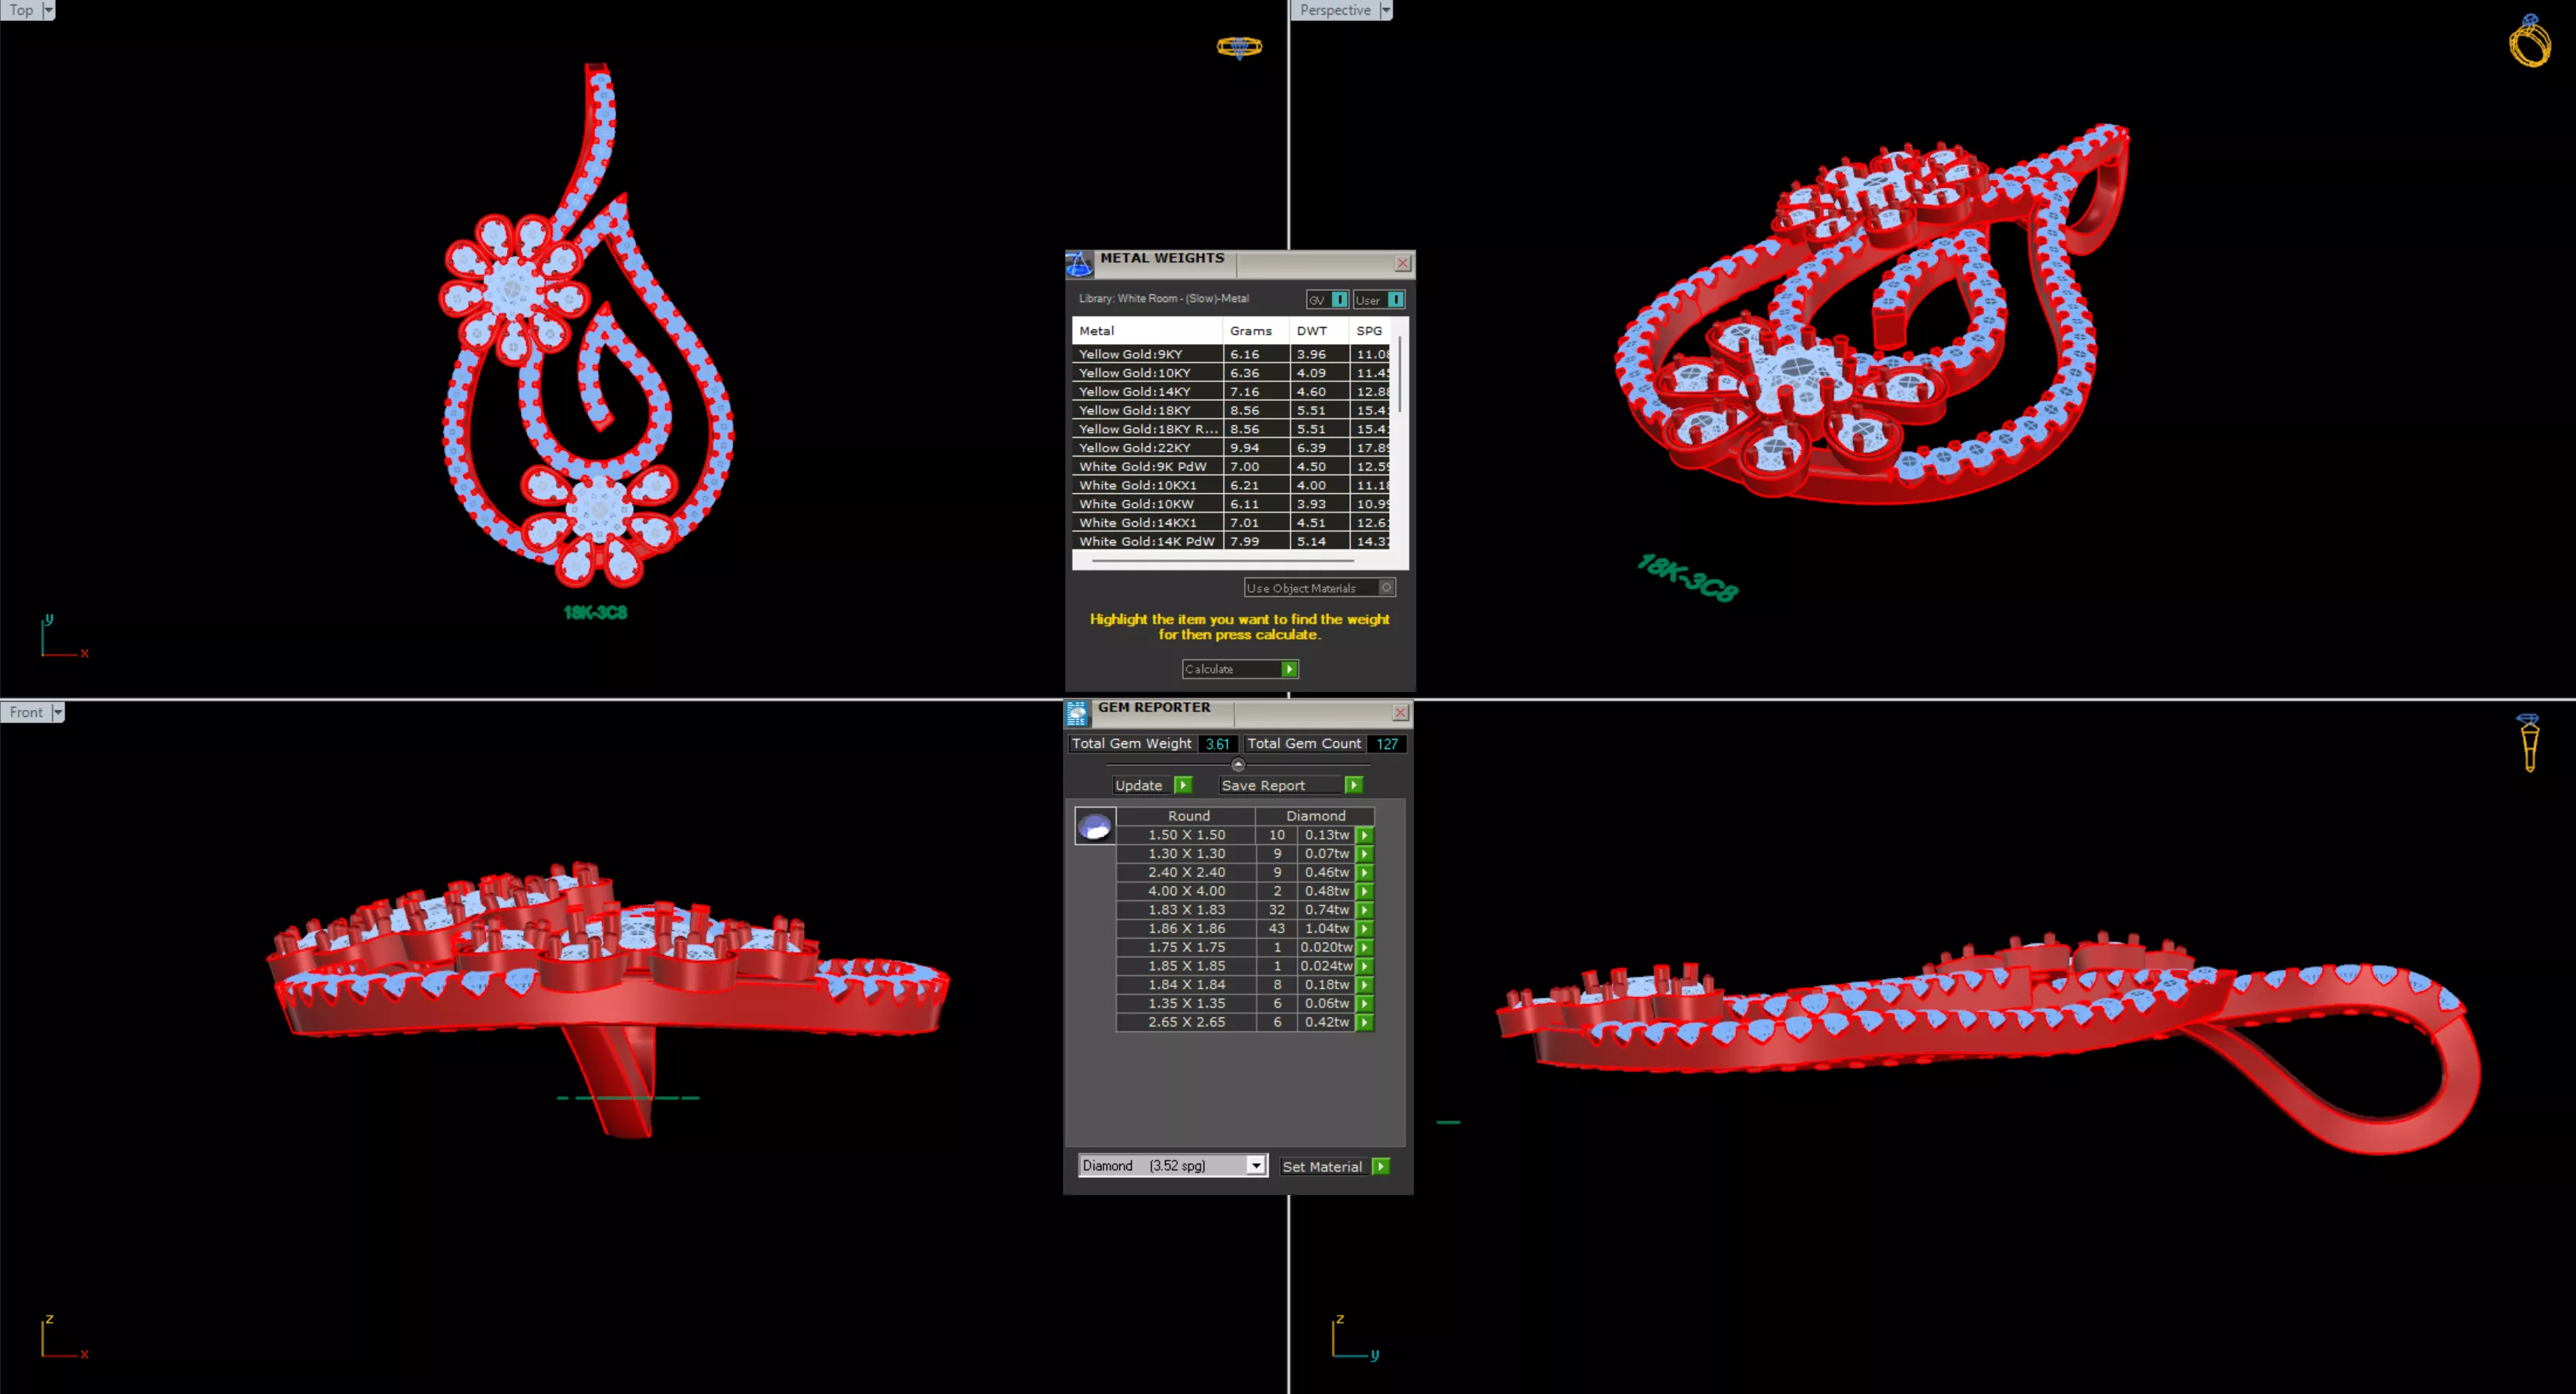Click the green arrow for 1.84 X 1.84 row
This screenshot has height=1394, width=2576.
coord(1364,985)
